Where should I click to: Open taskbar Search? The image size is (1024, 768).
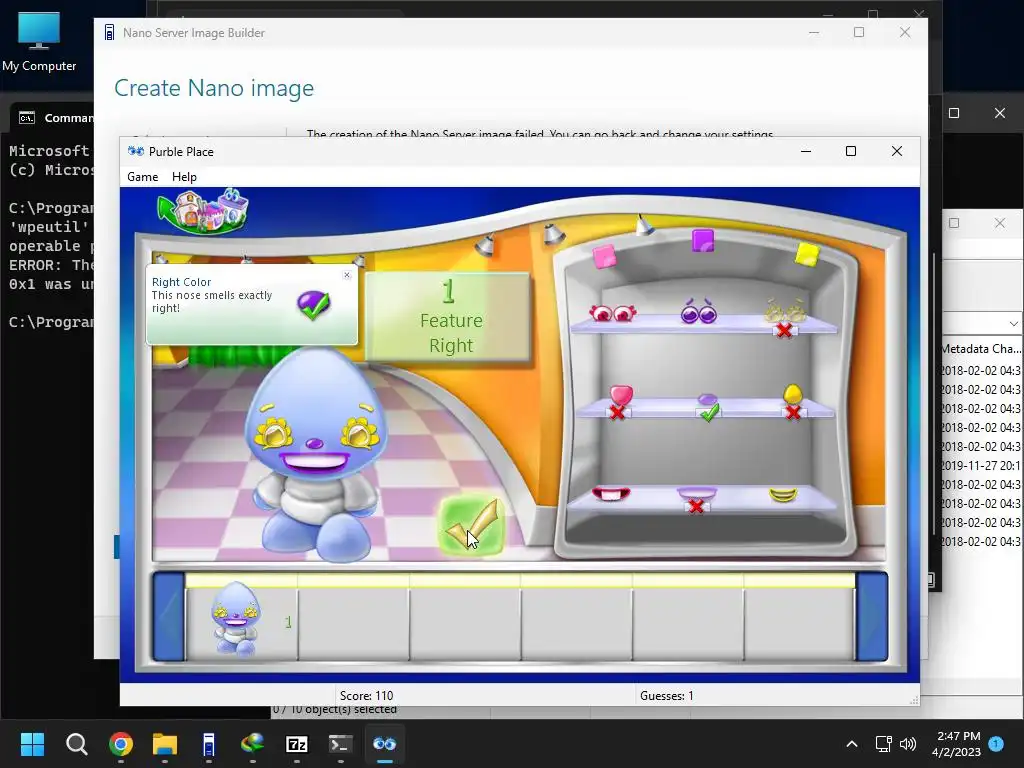(76, 744)
